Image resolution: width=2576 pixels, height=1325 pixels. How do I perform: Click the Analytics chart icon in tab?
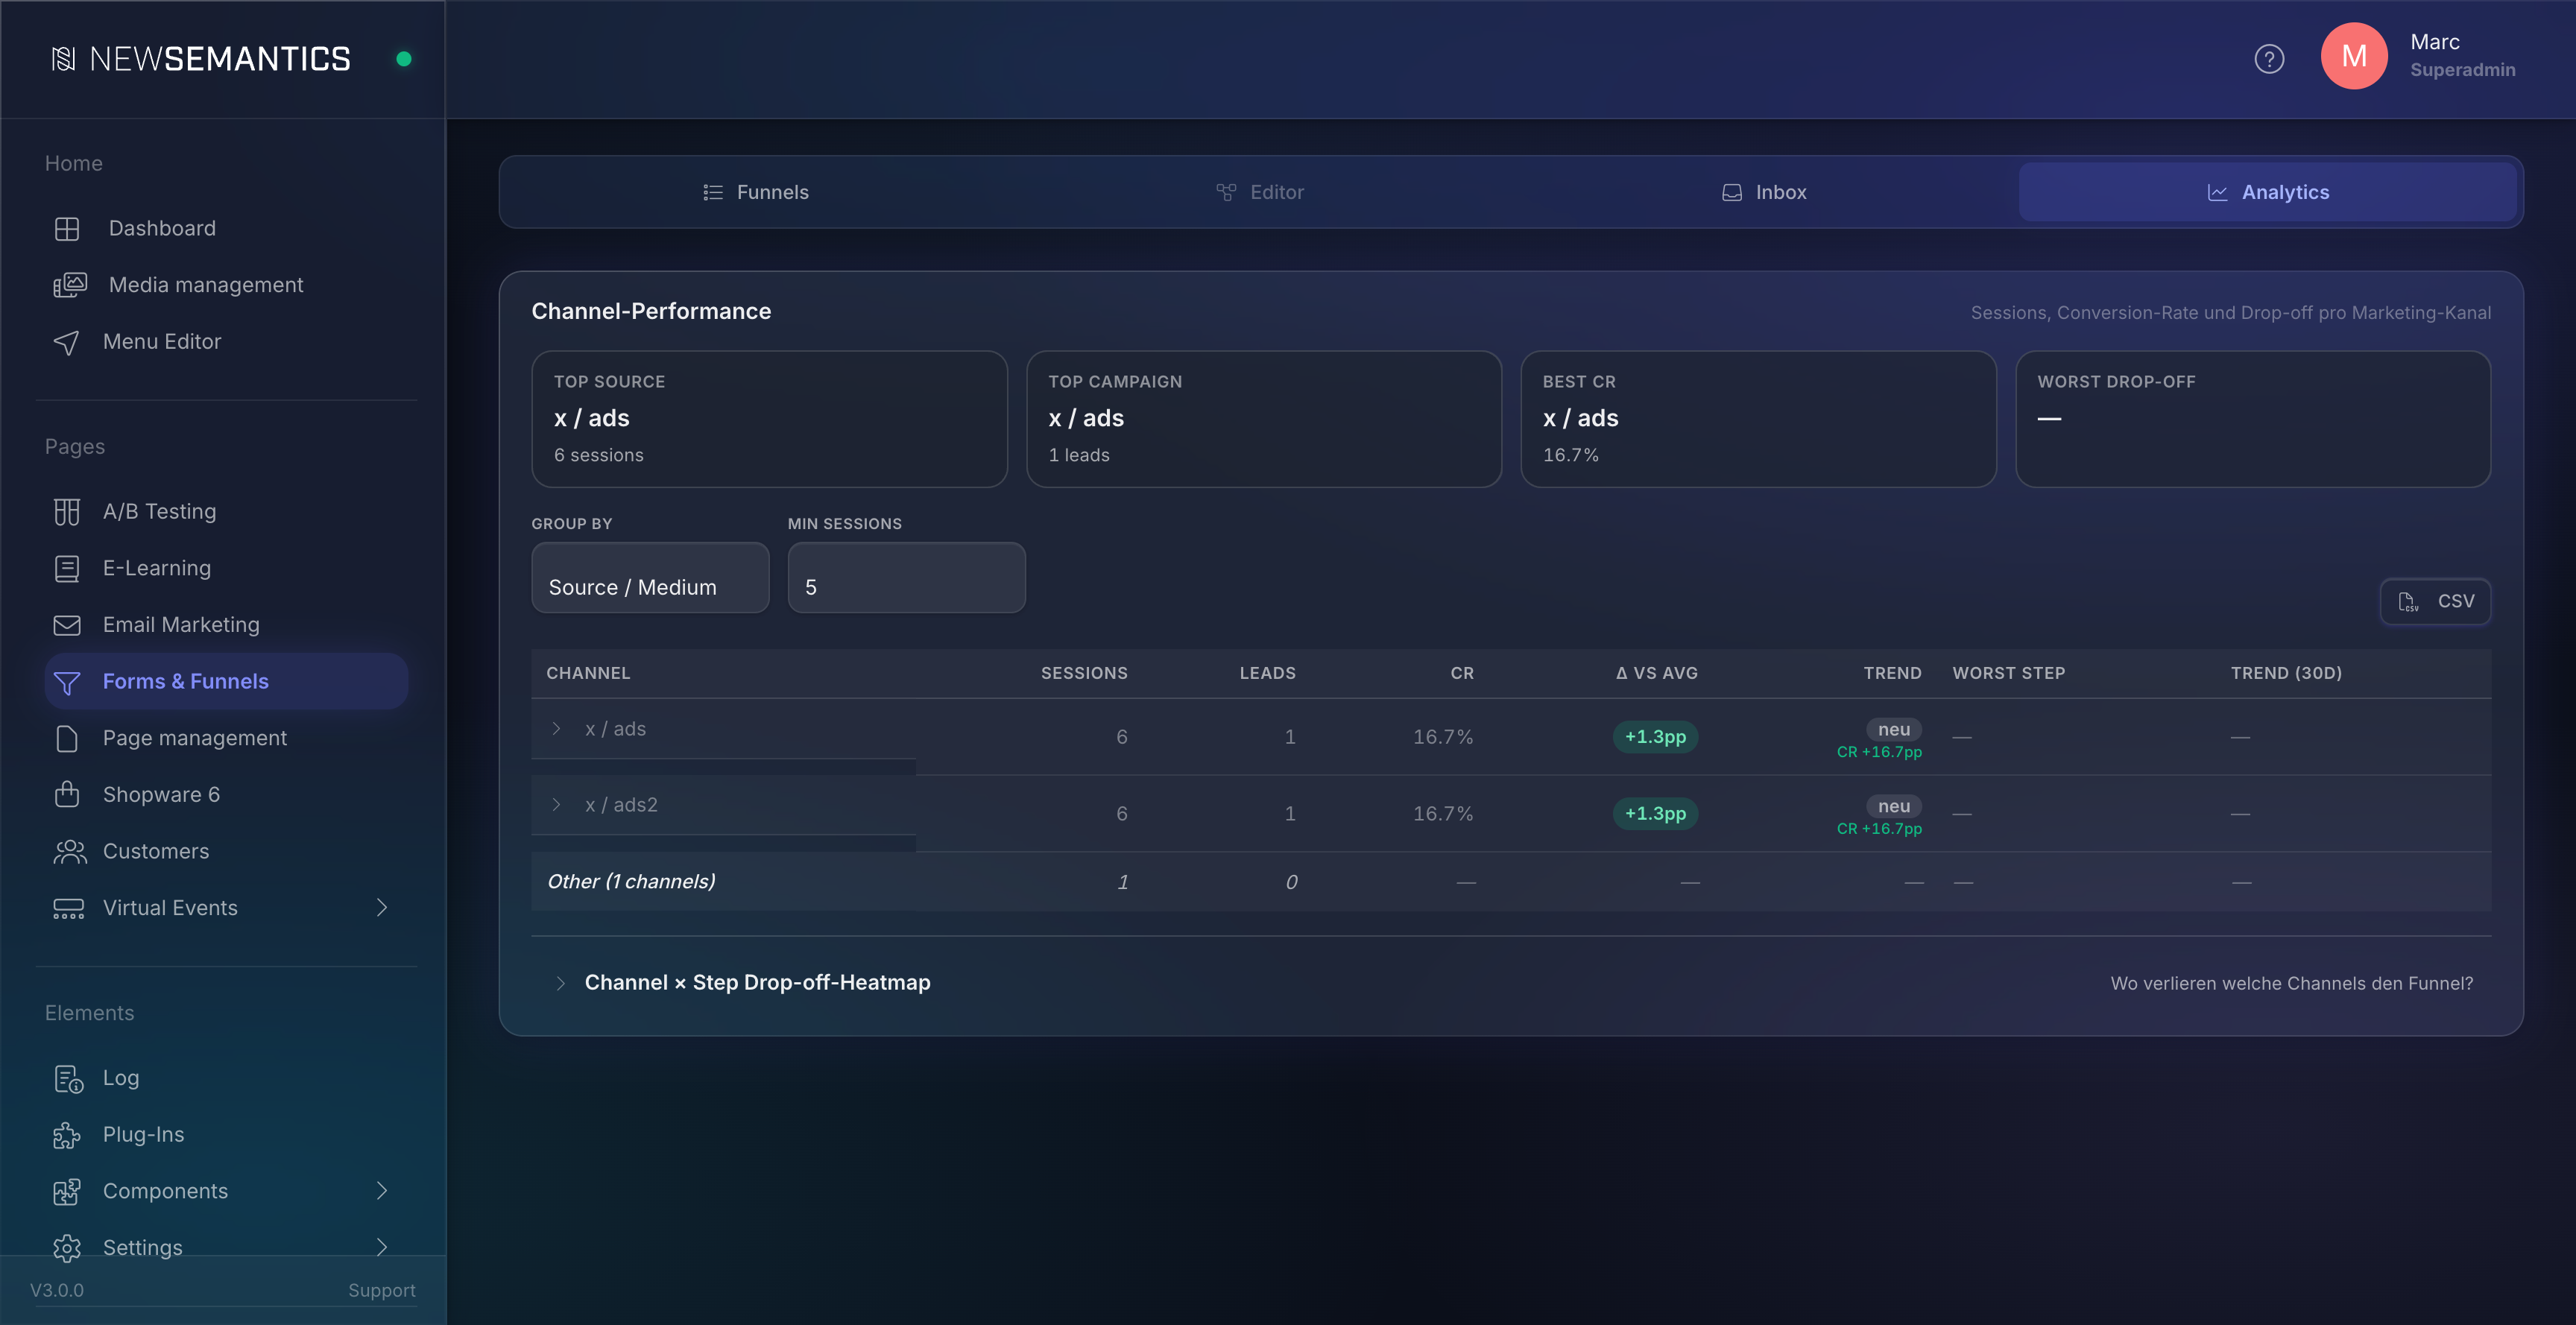coord(2217,192)
